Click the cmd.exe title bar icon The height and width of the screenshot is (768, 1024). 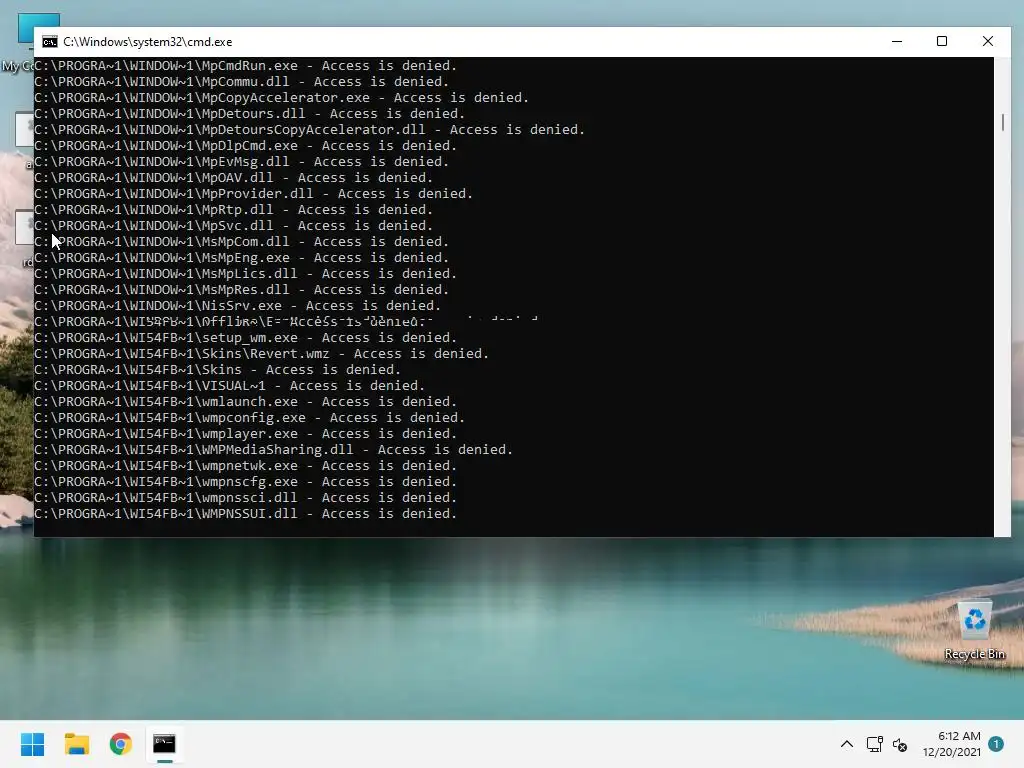point(50,42)
